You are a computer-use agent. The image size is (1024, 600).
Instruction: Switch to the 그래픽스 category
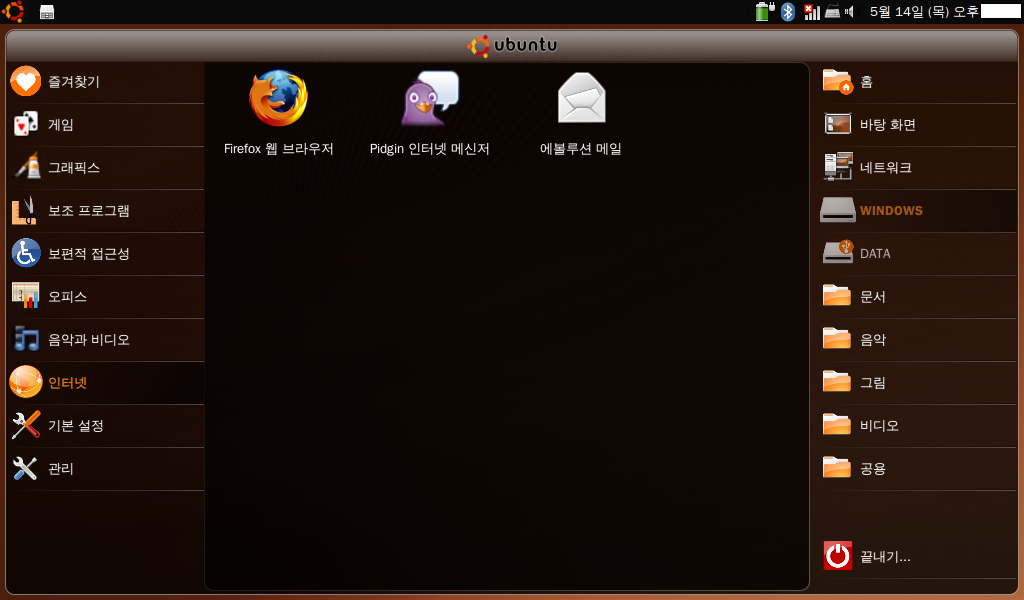[106, 168]
